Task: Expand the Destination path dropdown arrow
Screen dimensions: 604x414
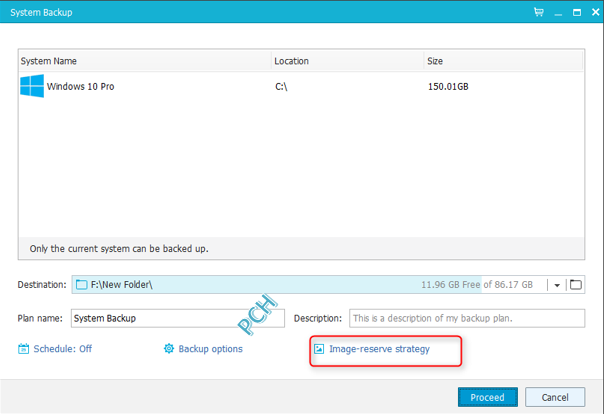Action: click(557, 285)
